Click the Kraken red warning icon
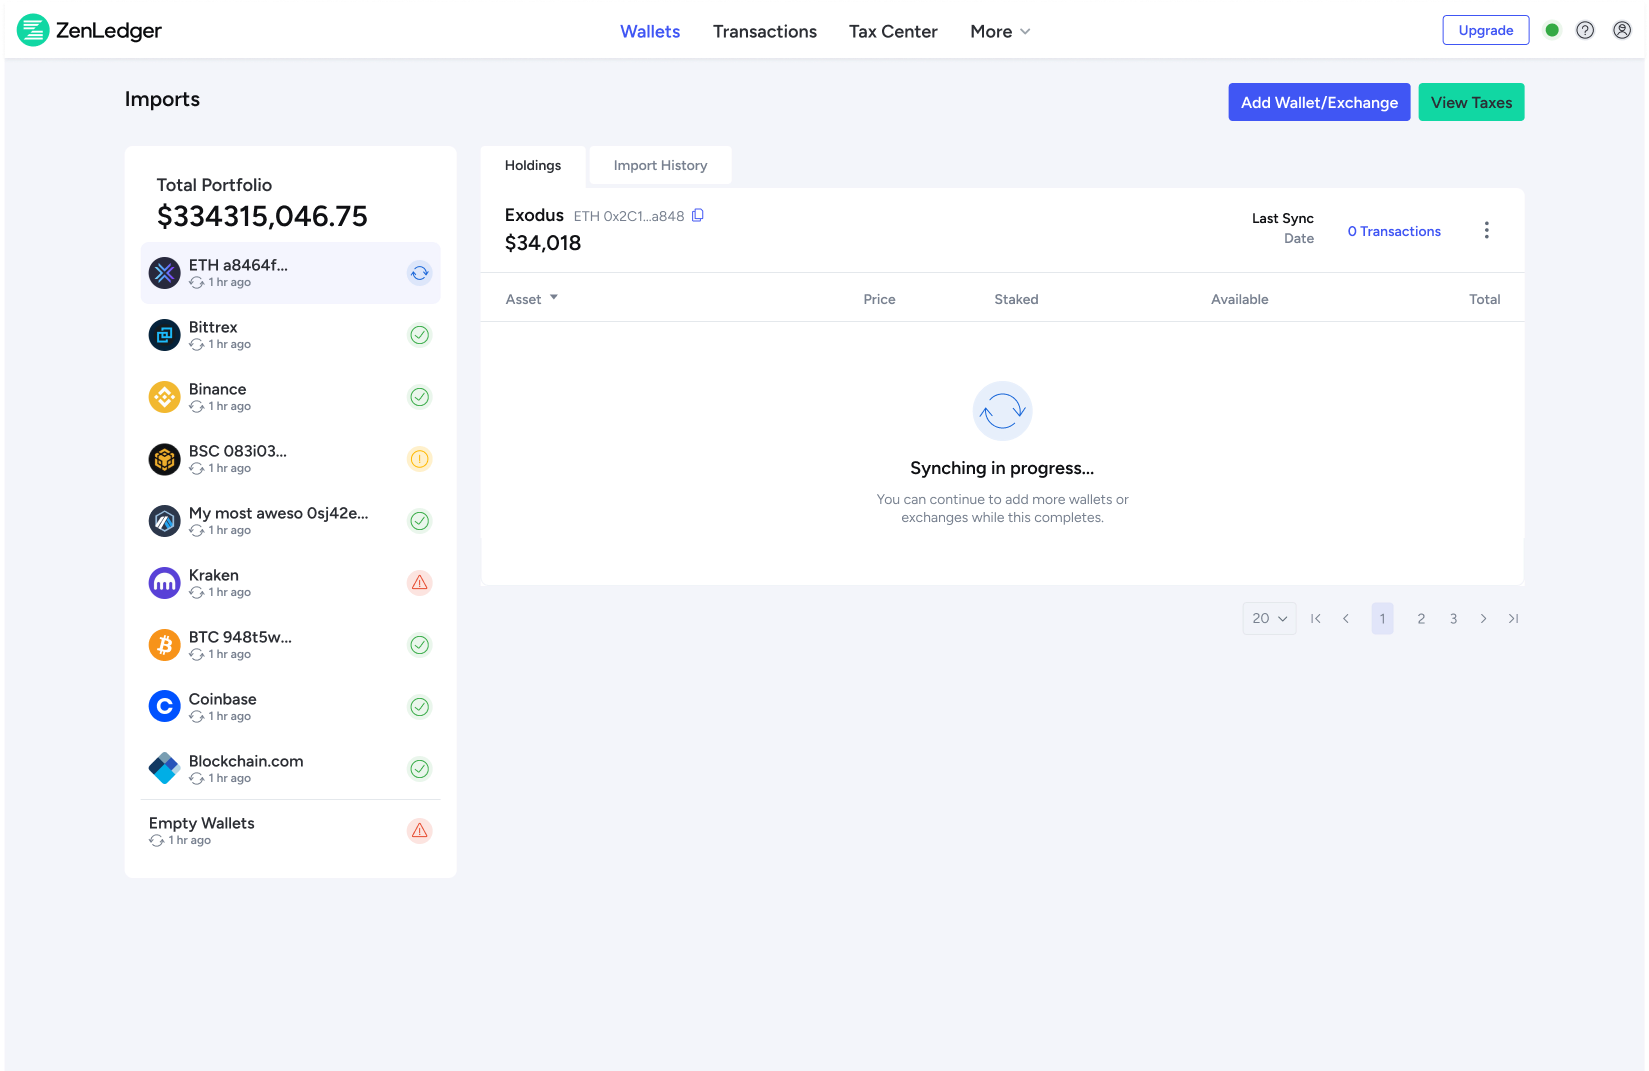 pos(420,583)
